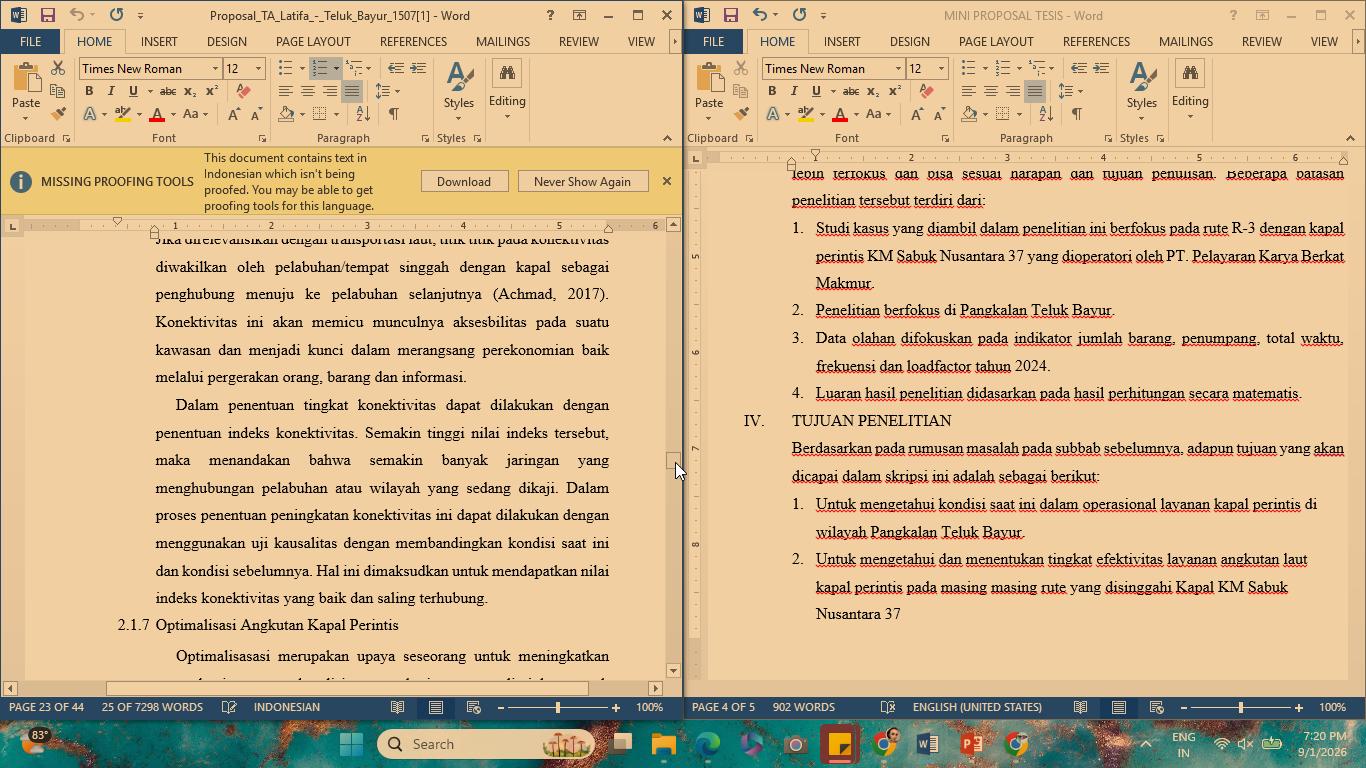Toggle Underline in left window Font group

[133, 91]
